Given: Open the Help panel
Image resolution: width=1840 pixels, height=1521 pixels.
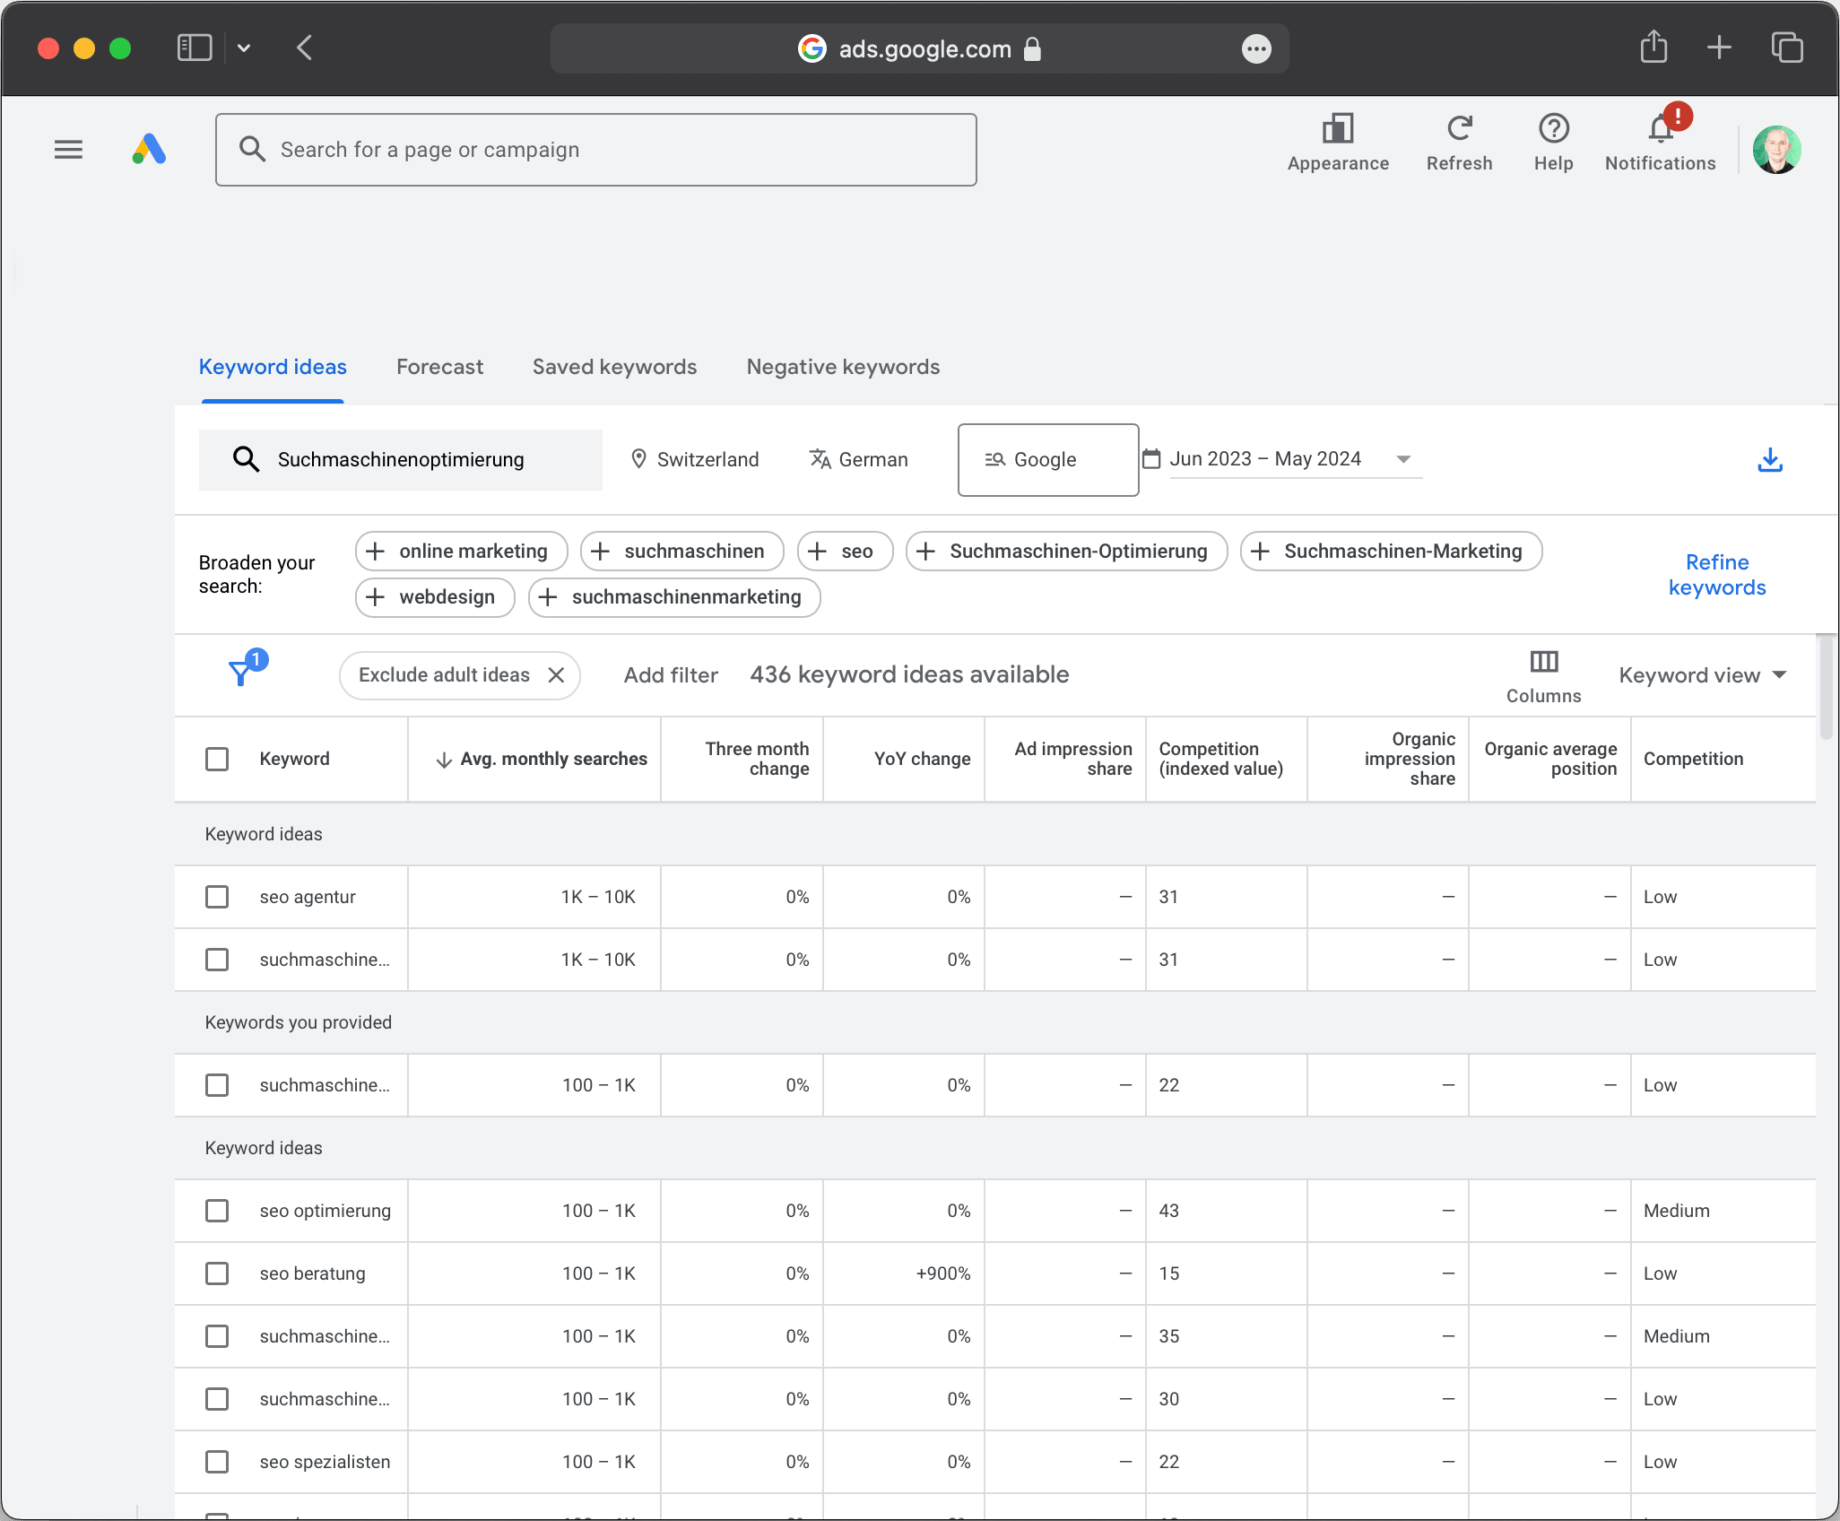Looking at the screenshot, I should pyautogui.click(x=1553, y=140).
